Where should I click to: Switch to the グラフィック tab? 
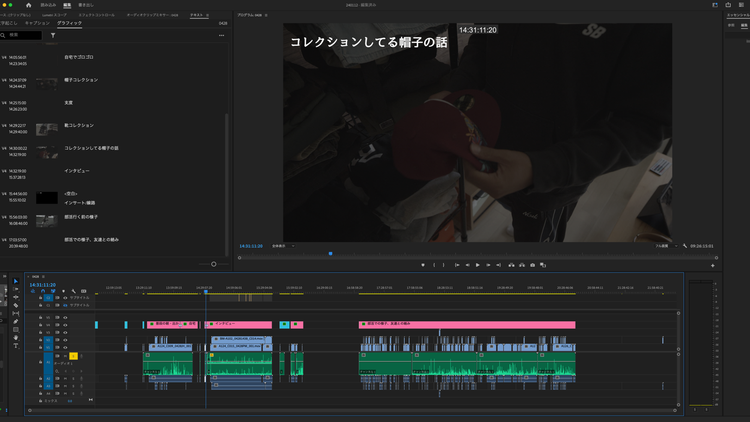click(69, 23)
